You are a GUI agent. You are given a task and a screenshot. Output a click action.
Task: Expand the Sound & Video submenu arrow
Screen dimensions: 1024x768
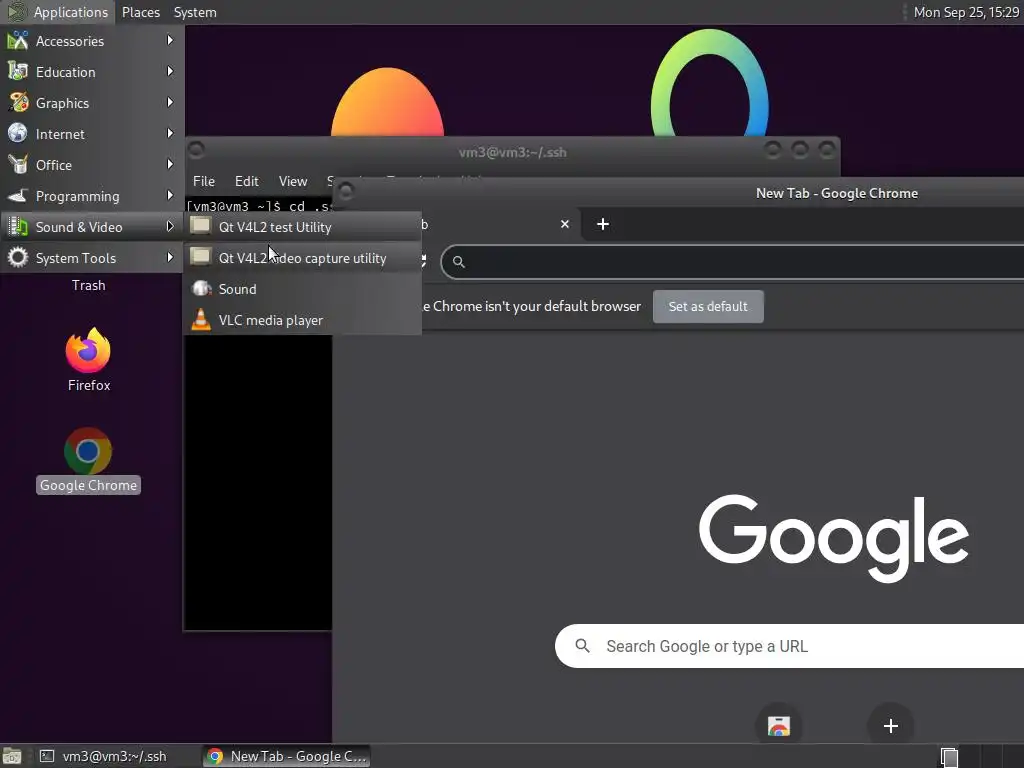point(170,227)
